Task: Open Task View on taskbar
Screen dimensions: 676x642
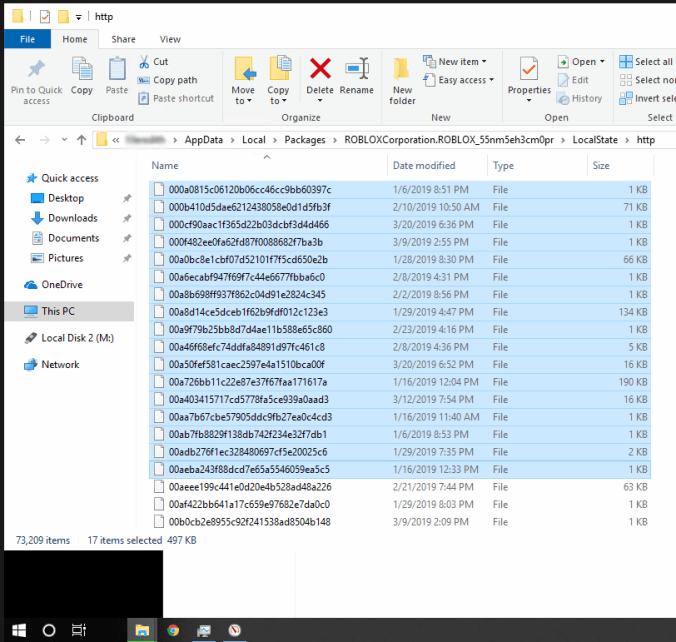Action: pyautogui.click(x=78, y=630)
